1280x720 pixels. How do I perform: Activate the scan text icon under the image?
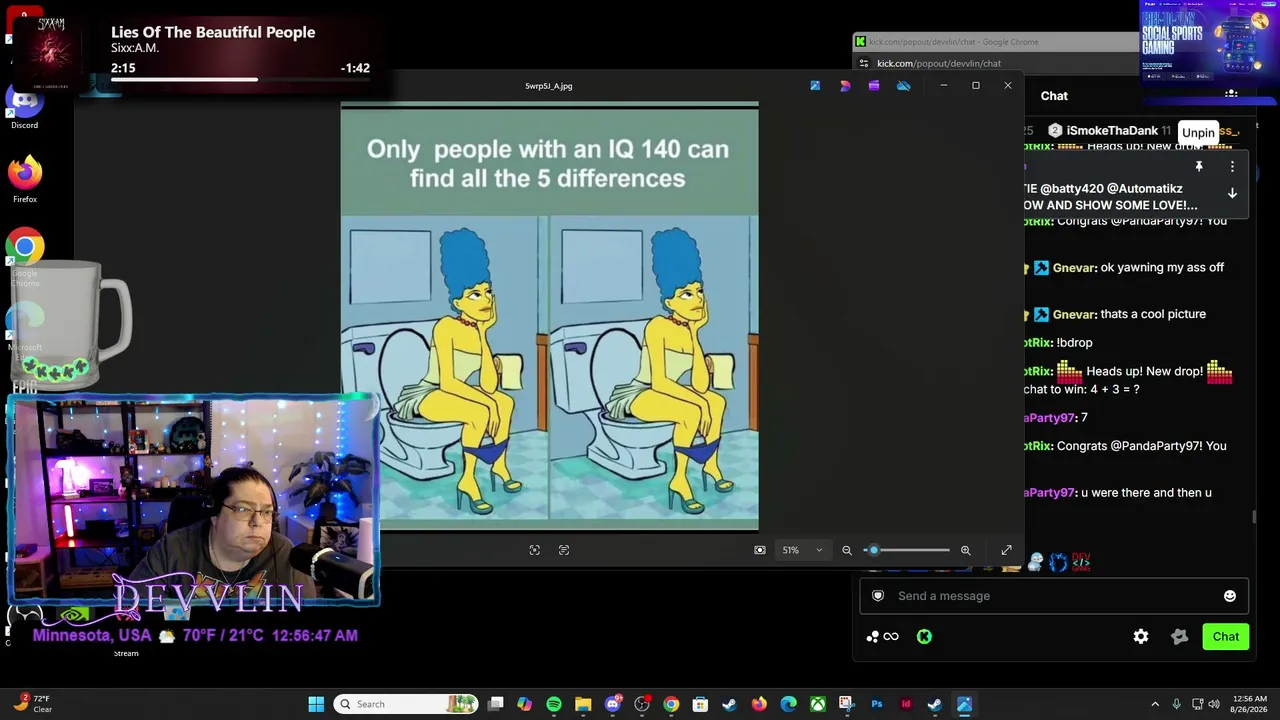point(564,550)
